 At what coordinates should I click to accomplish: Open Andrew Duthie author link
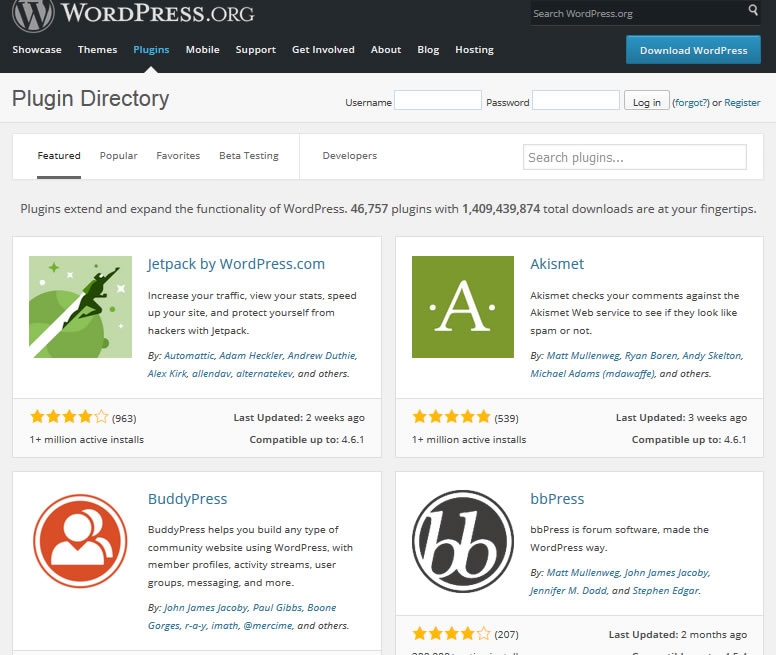[322, 355]
